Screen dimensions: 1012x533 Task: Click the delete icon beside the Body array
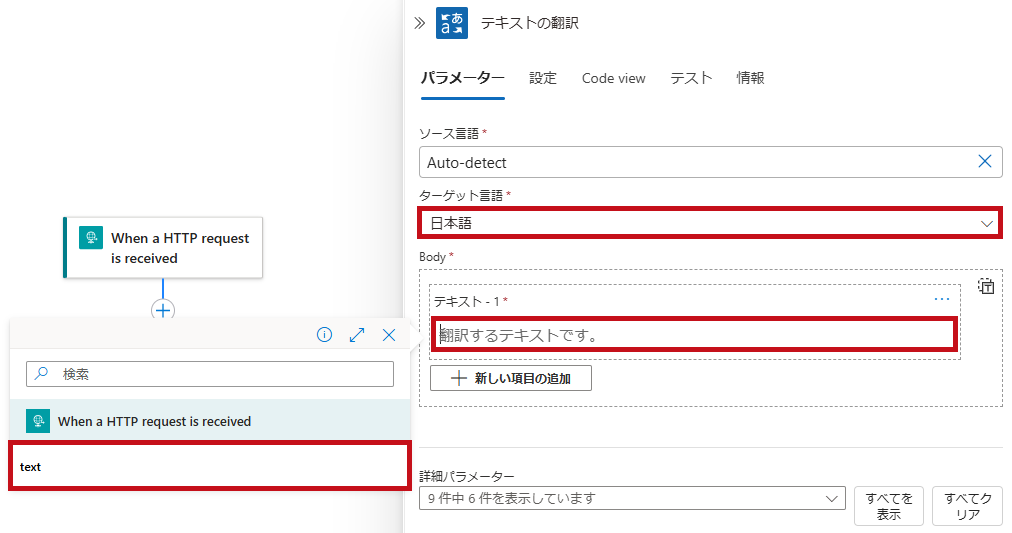(x=986, y=286)
